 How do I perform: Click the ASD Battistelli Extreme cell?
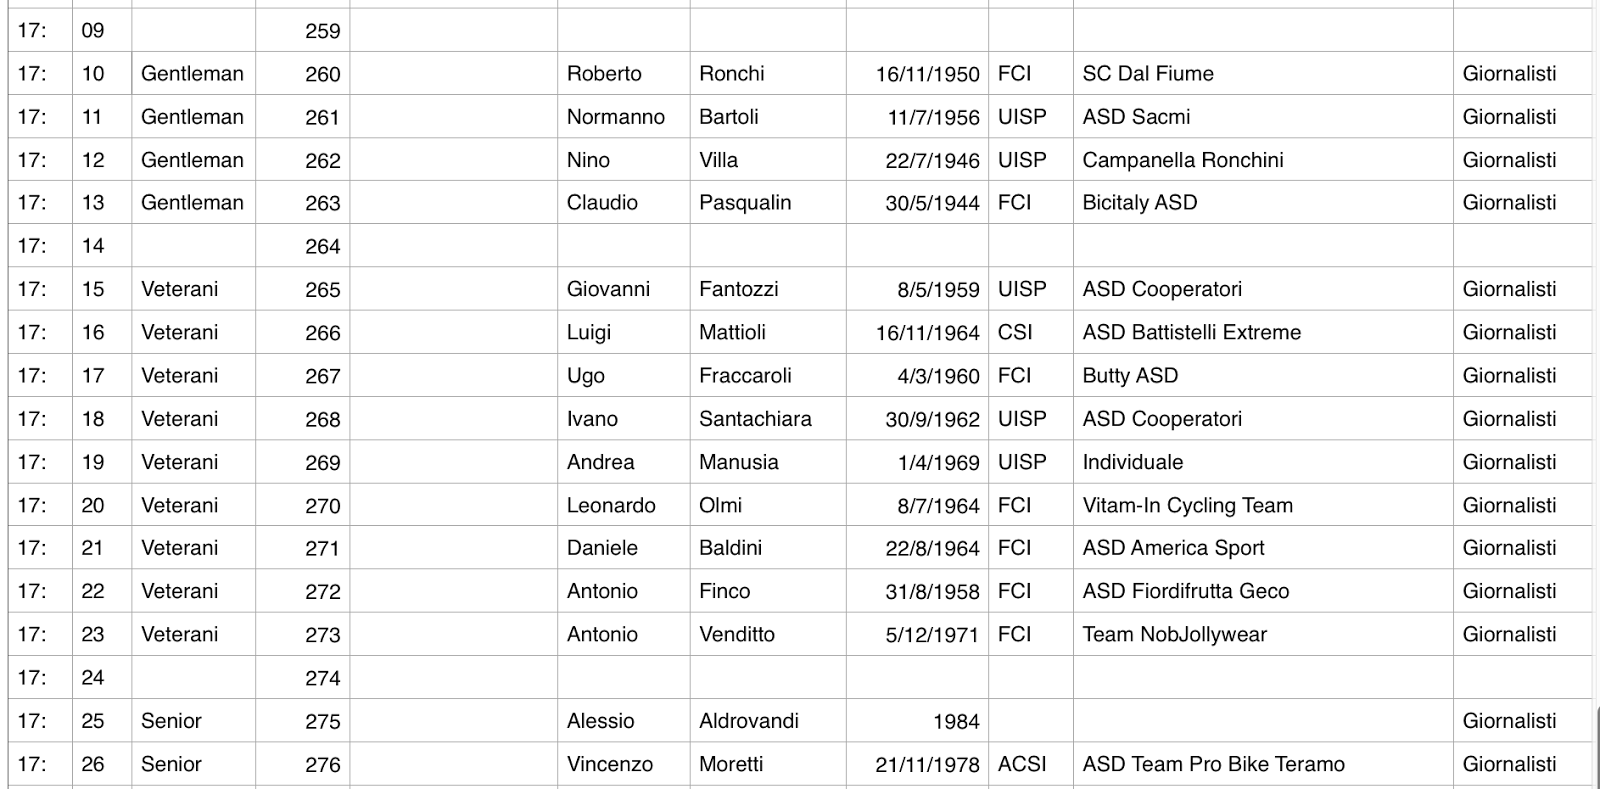pos(1263,331)
